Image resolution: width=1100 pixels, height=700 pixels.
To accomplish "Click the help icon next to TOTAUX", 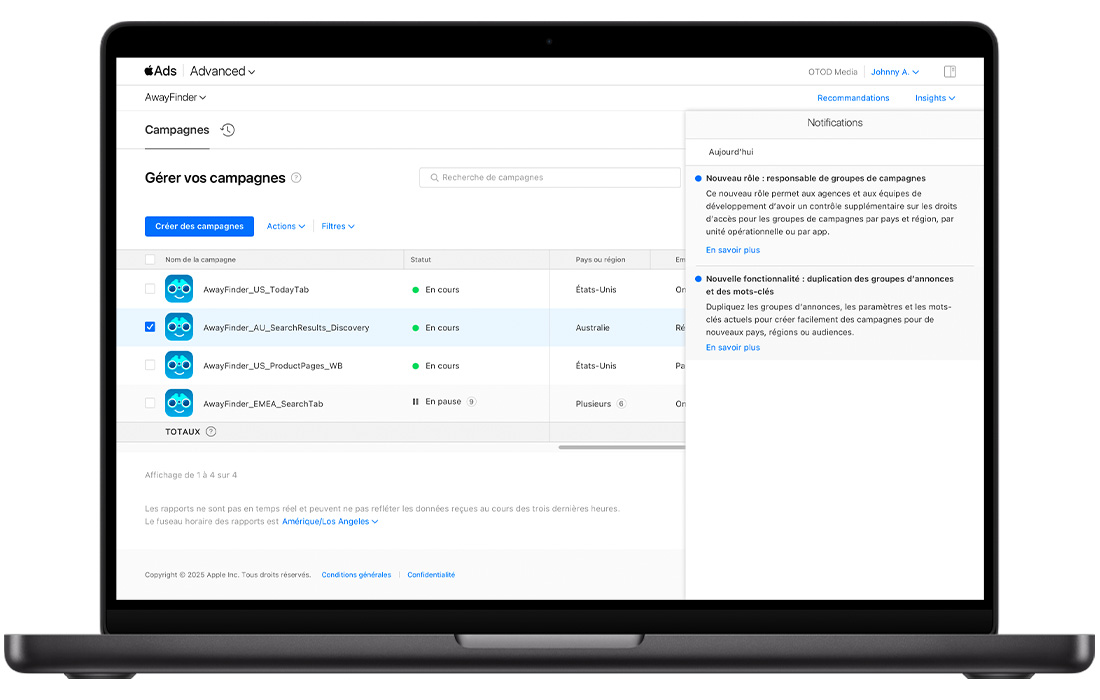I will [x=211, y=432].
